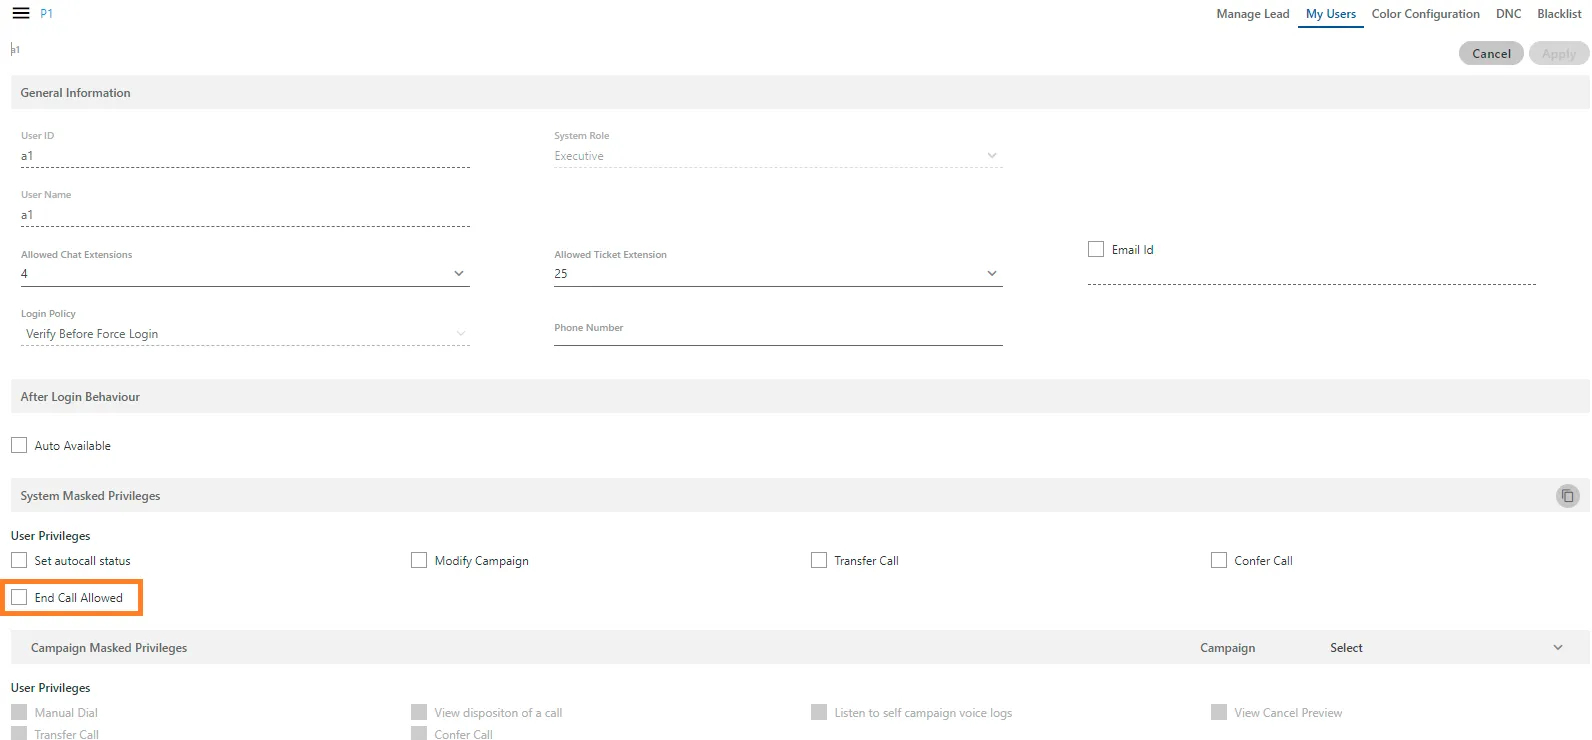Switch to the Manage Lead tab
This screenshot has height=740, width=1592.
pos(1252,14)
